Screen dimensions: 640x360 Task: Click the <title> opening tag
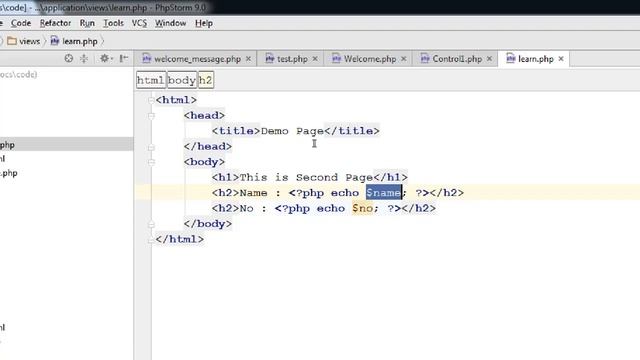pos(236,131)
